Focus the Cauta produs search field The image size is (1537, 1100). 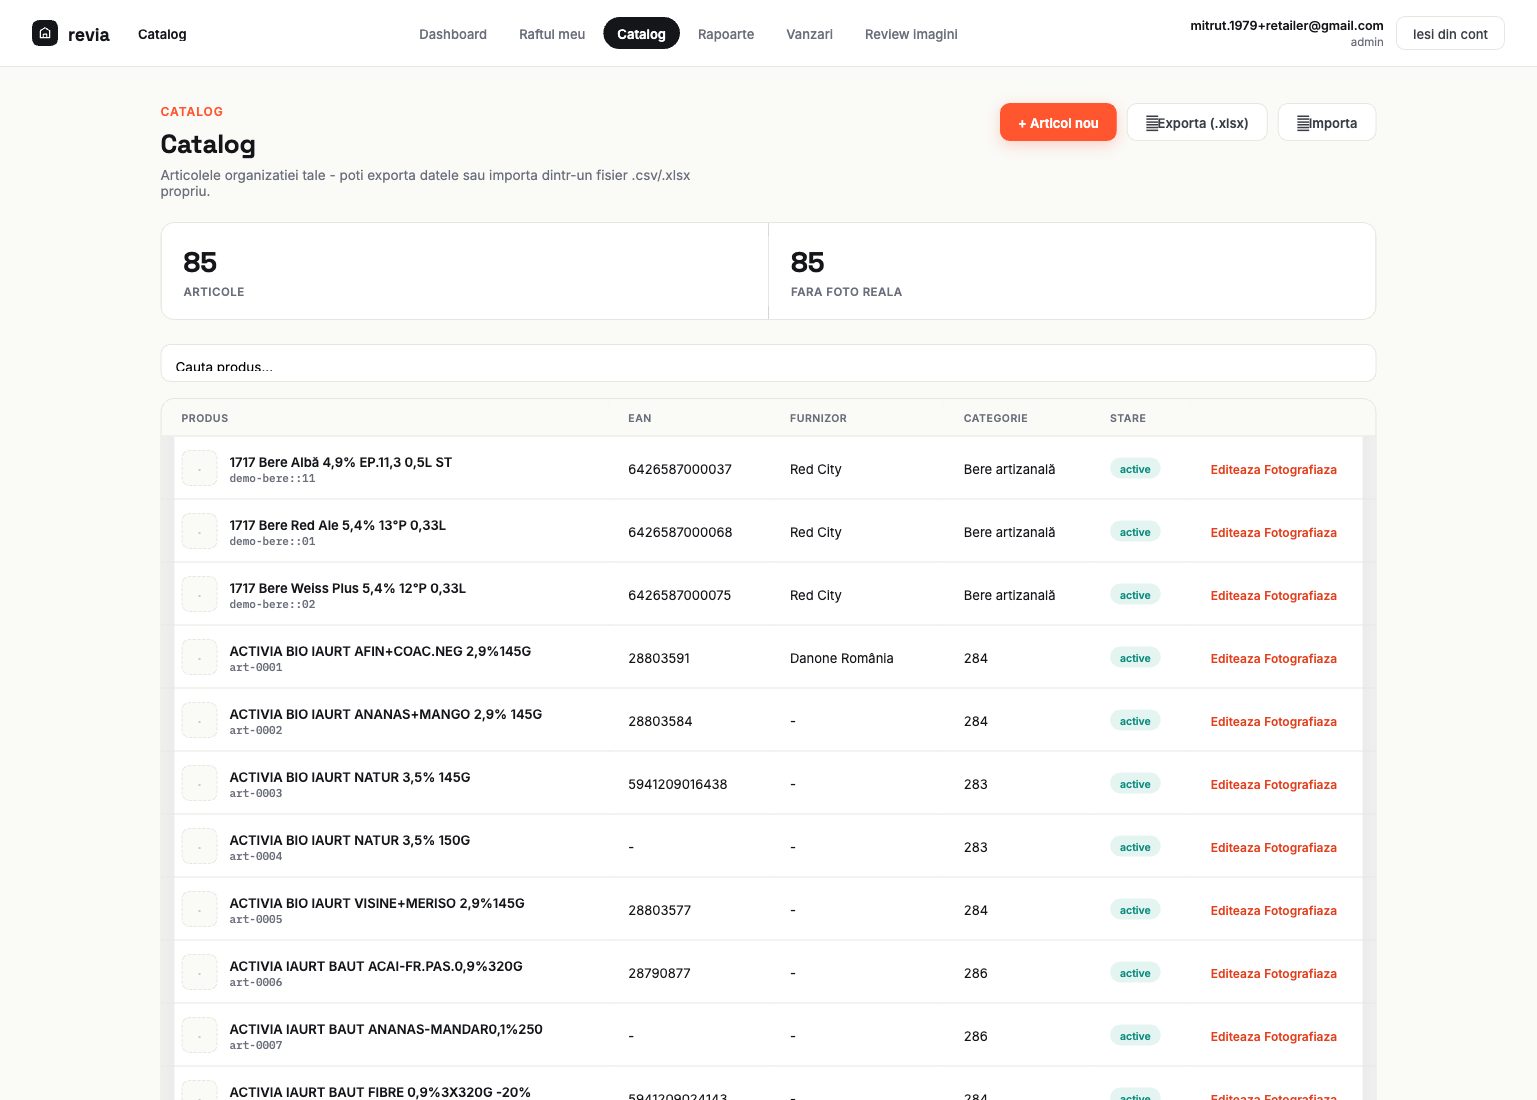coord(768,363)
